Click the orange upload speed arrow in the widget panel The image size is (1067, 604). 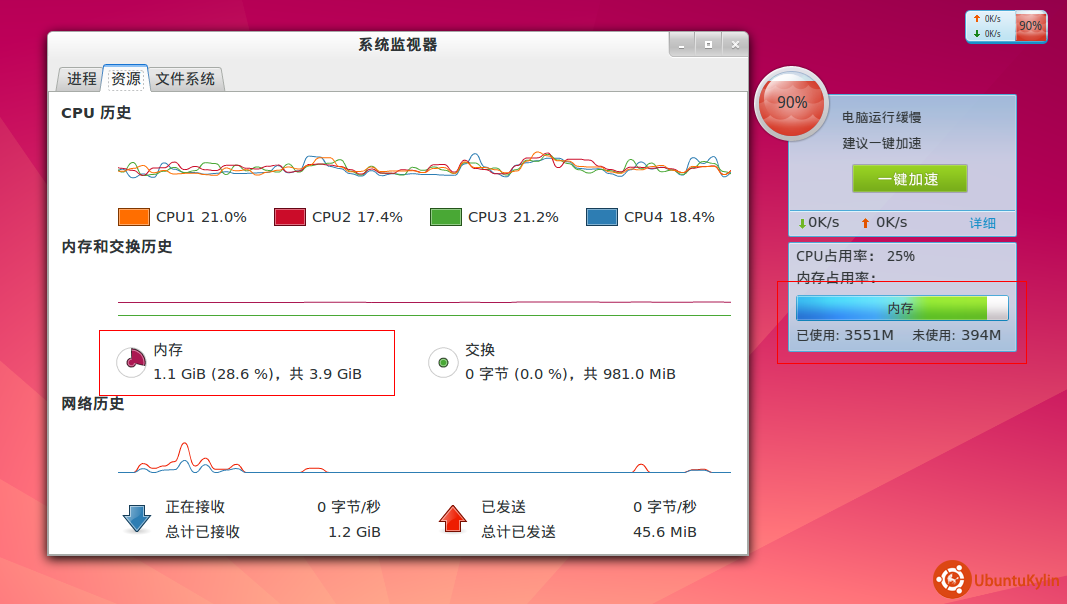point(865,223)
